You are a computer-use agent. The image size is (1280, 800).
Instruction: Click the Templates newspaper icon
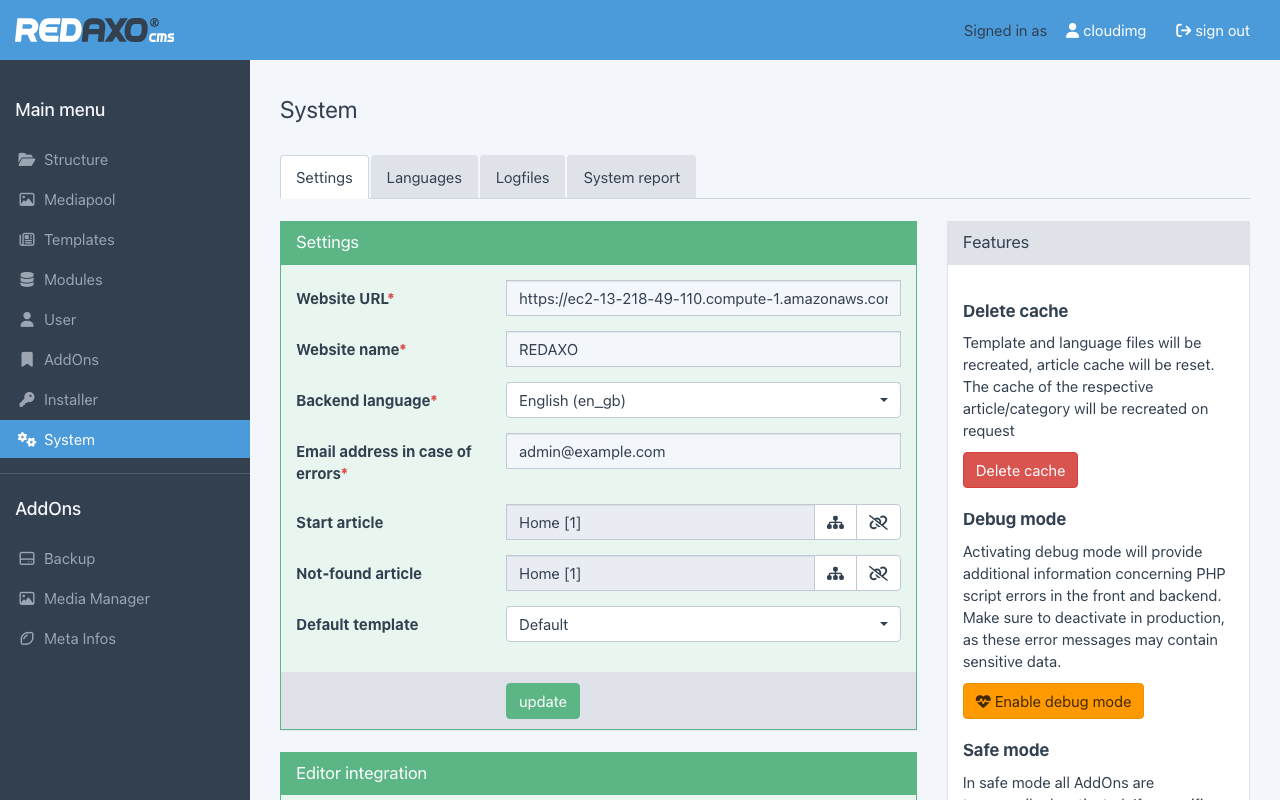point(27,240)
